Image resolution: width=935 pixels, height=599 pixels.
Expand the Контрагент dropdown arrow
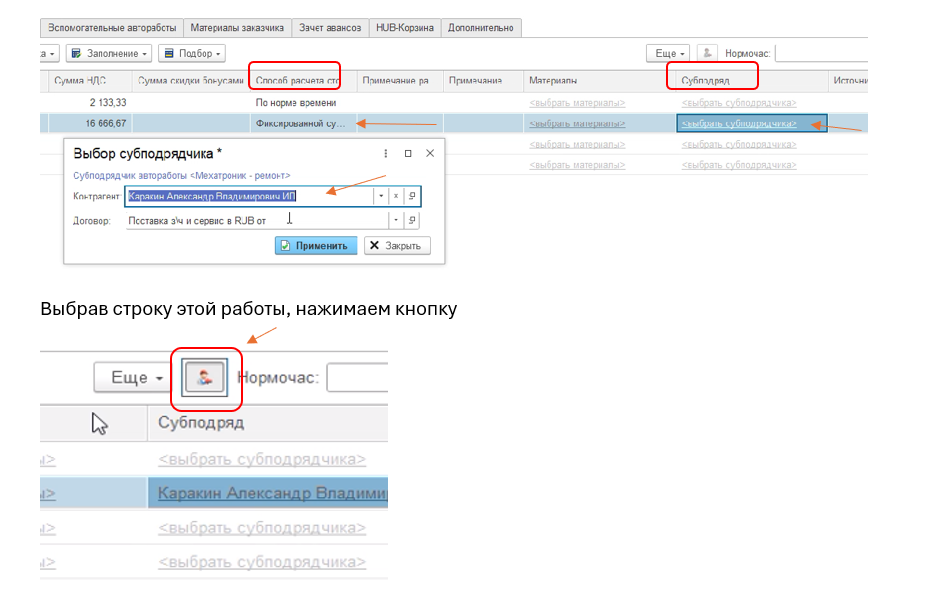tap(380, 196)
